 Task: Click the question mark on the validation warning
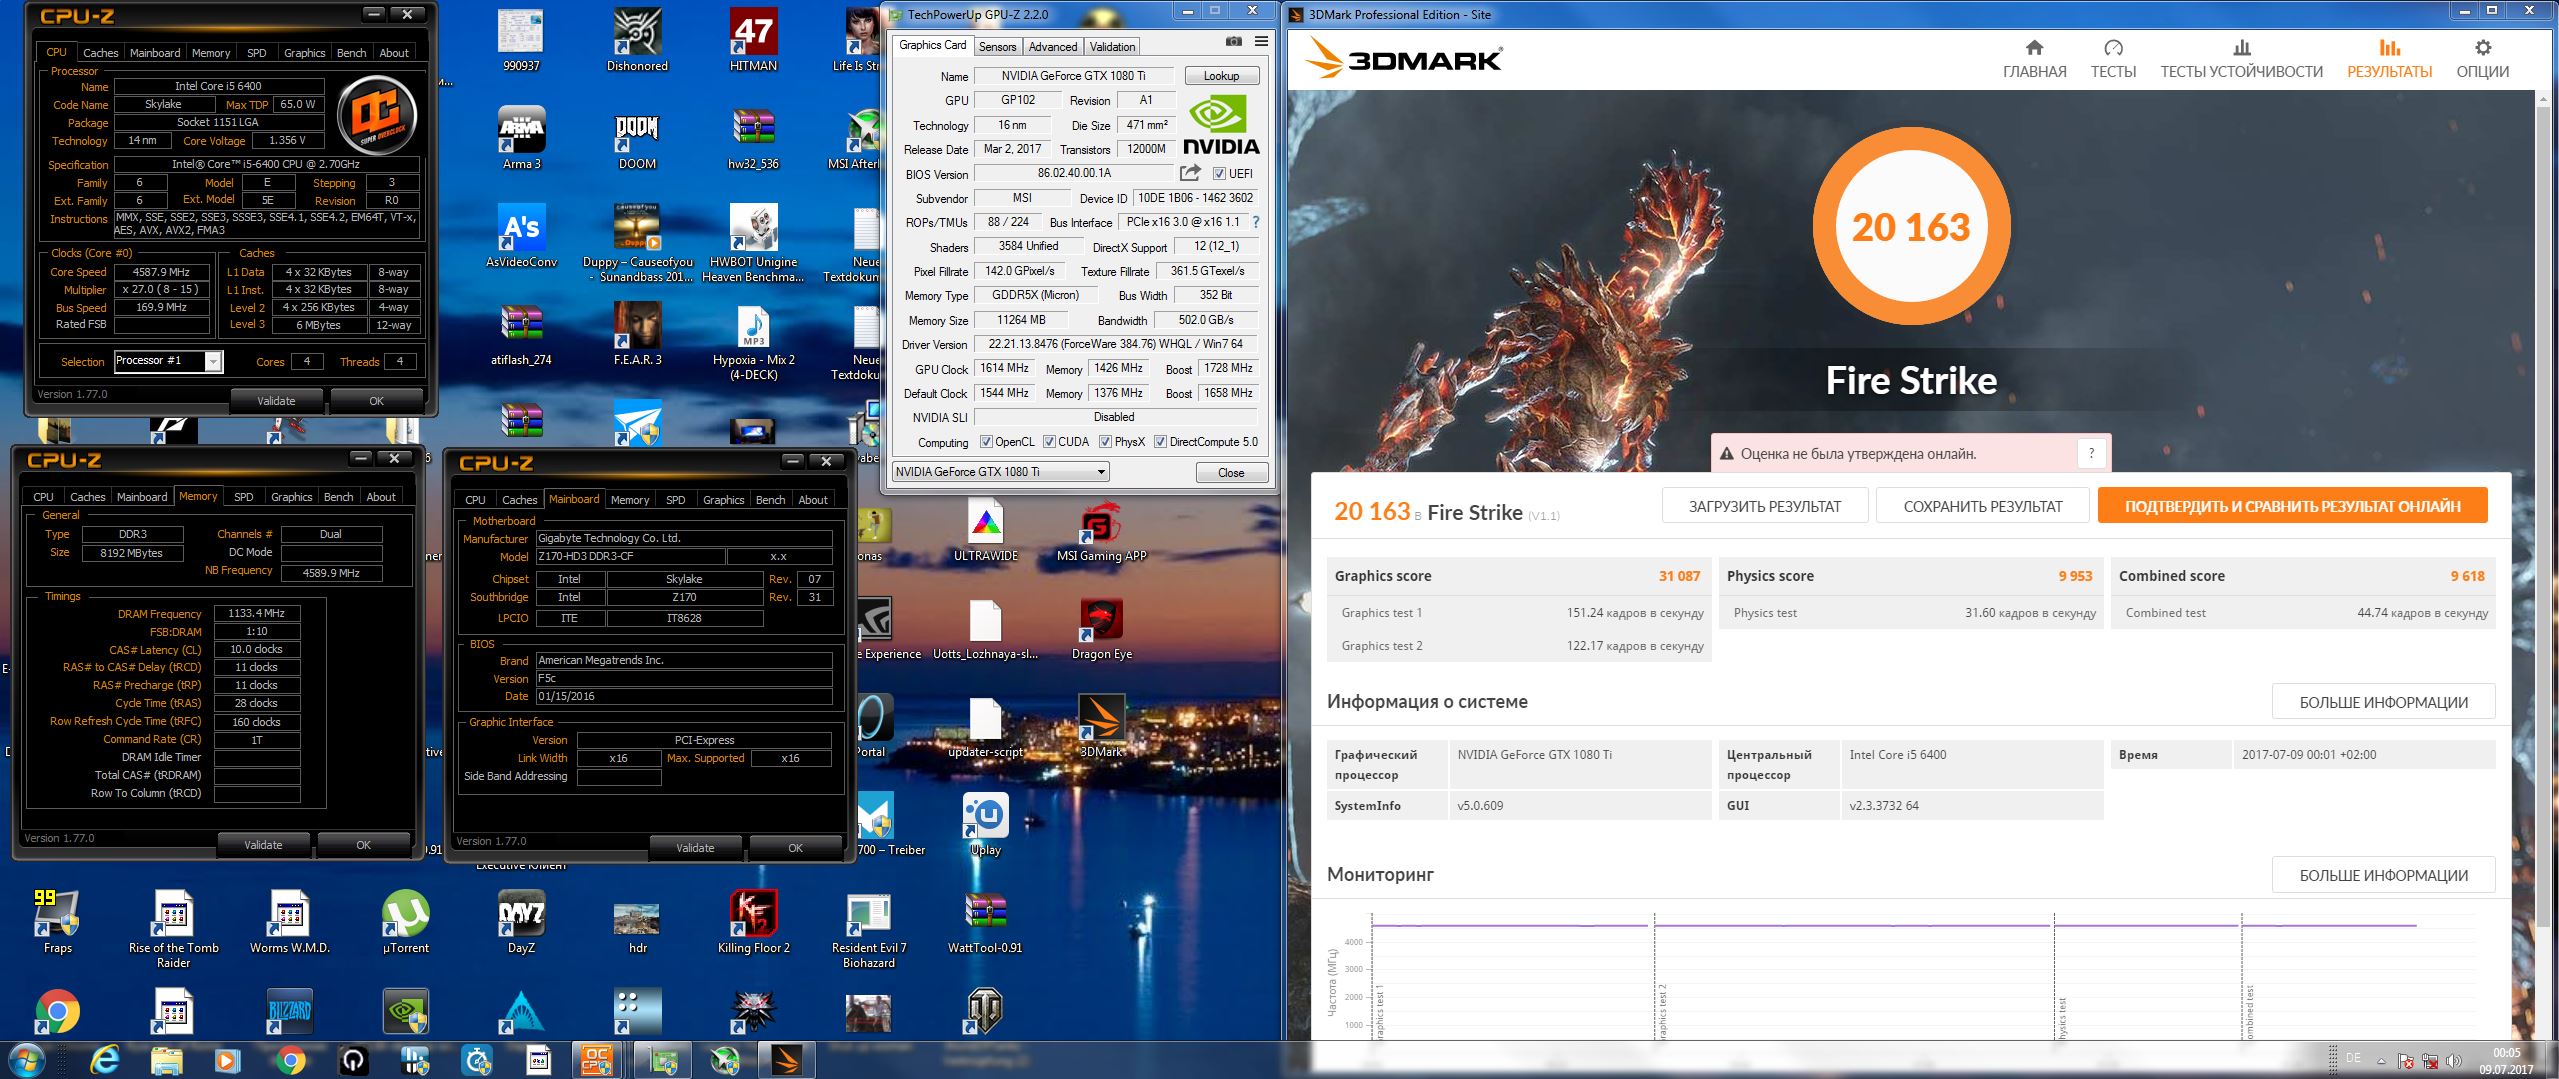click(2090, 454)
